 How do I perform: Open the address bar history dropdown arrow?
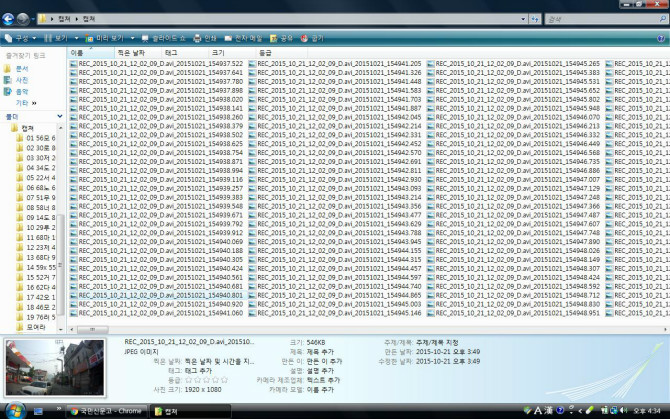pyautogui.click(x=523, y=19)
